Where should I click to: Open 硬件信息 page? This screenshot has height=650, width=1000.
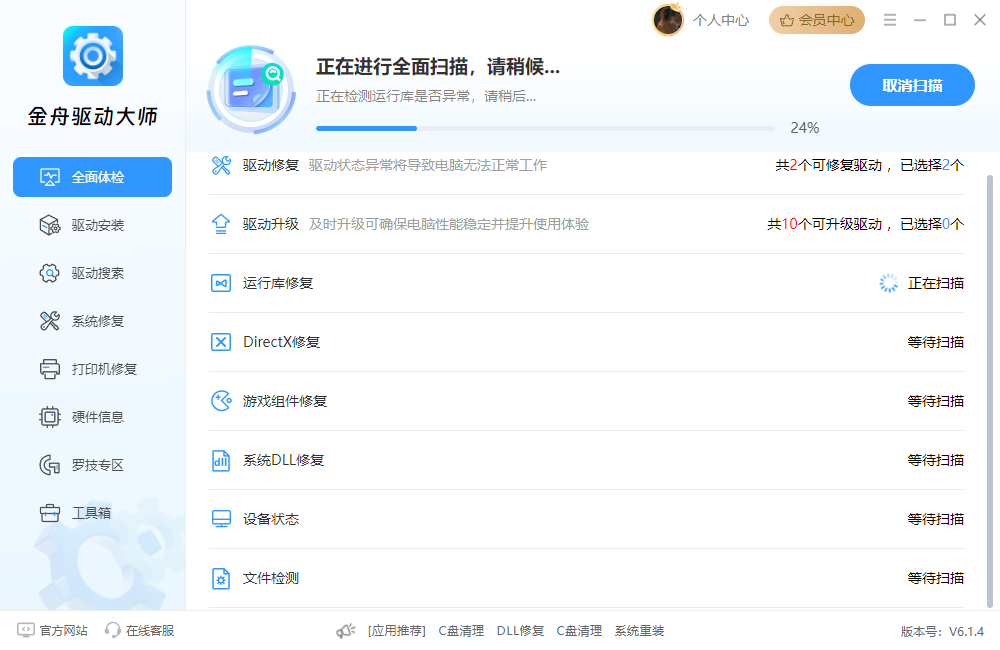[x=92, y=417]
